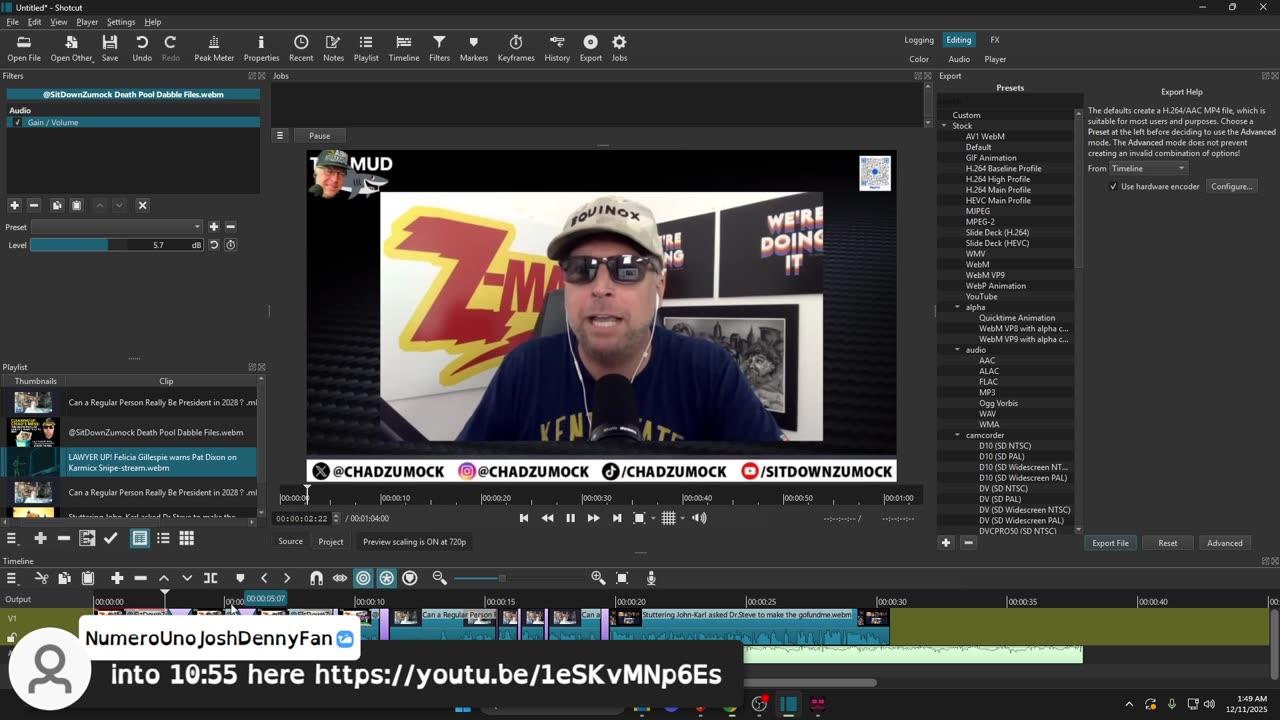Click the Reset button in Export

[x=1167, y=543]
